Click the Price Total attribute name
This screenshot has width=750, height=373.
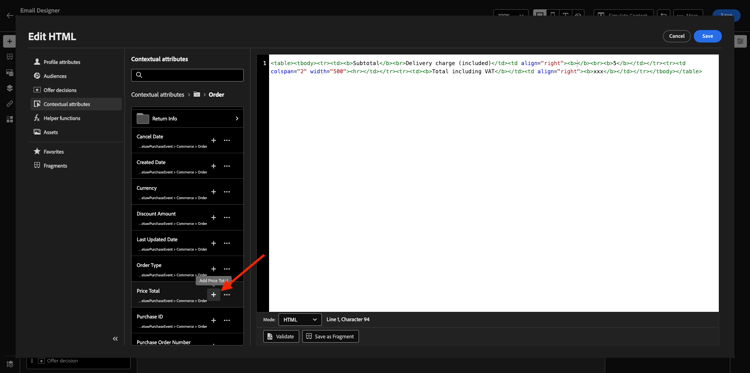coord(148,291)
